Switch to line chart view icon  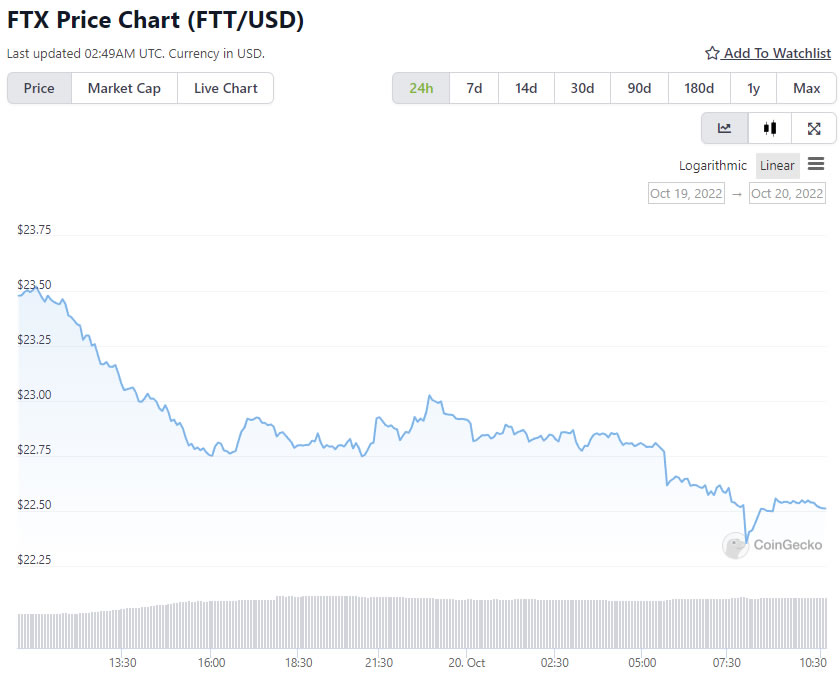(724, 128)
